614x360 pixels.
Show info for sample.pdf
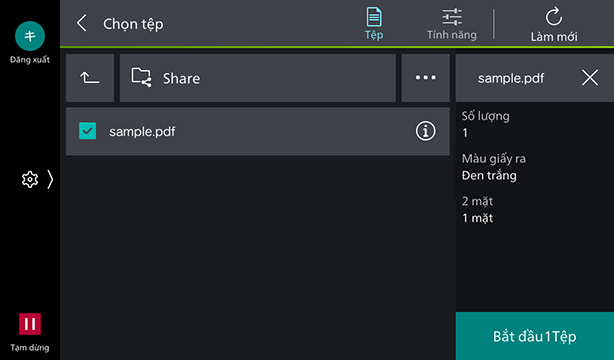coord(425,131)
